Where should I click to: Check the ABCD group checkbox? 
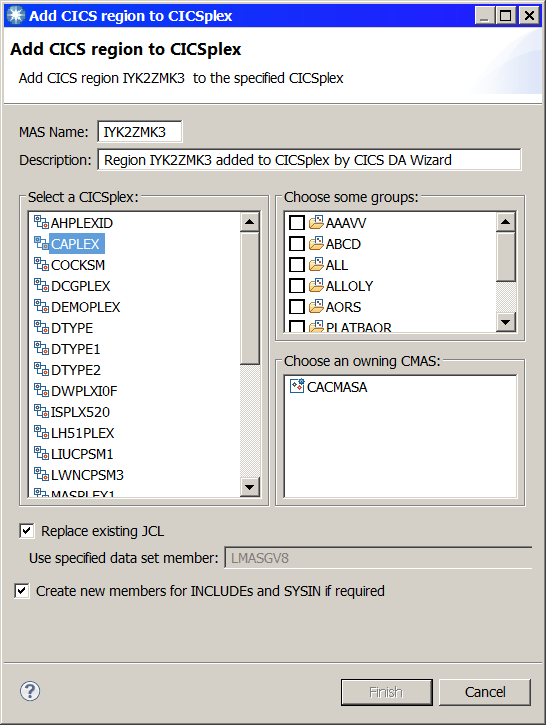(297, 244)
